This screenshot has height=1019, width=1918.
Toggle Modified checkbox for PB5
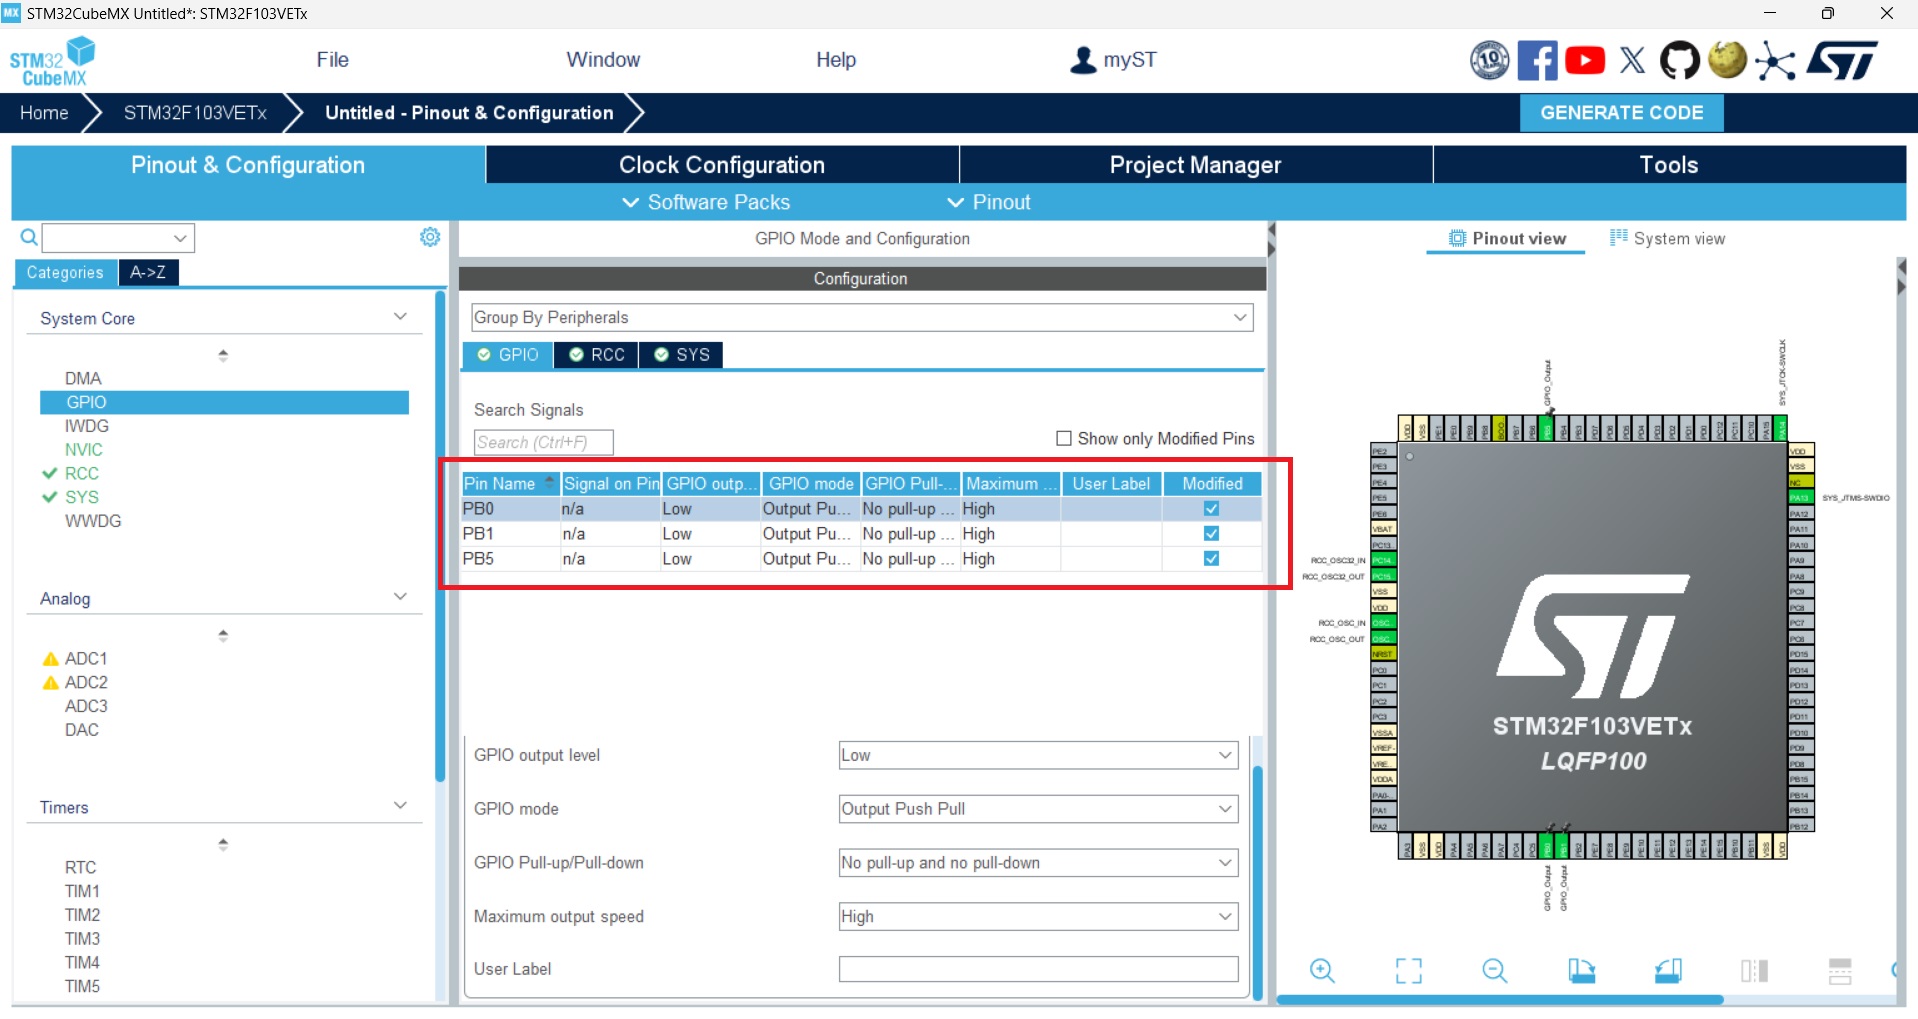1211,558
